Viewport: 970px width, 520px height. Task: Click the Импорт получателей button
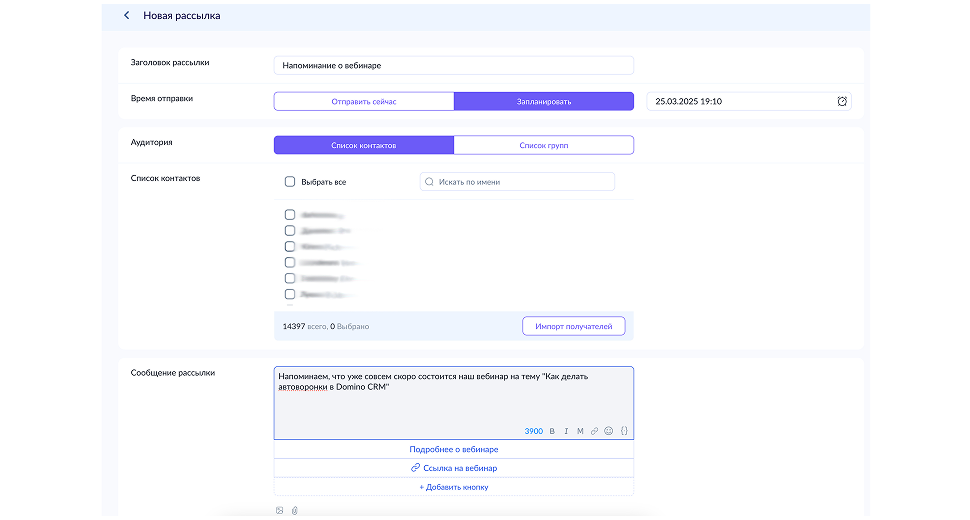[x=573, y=326]
